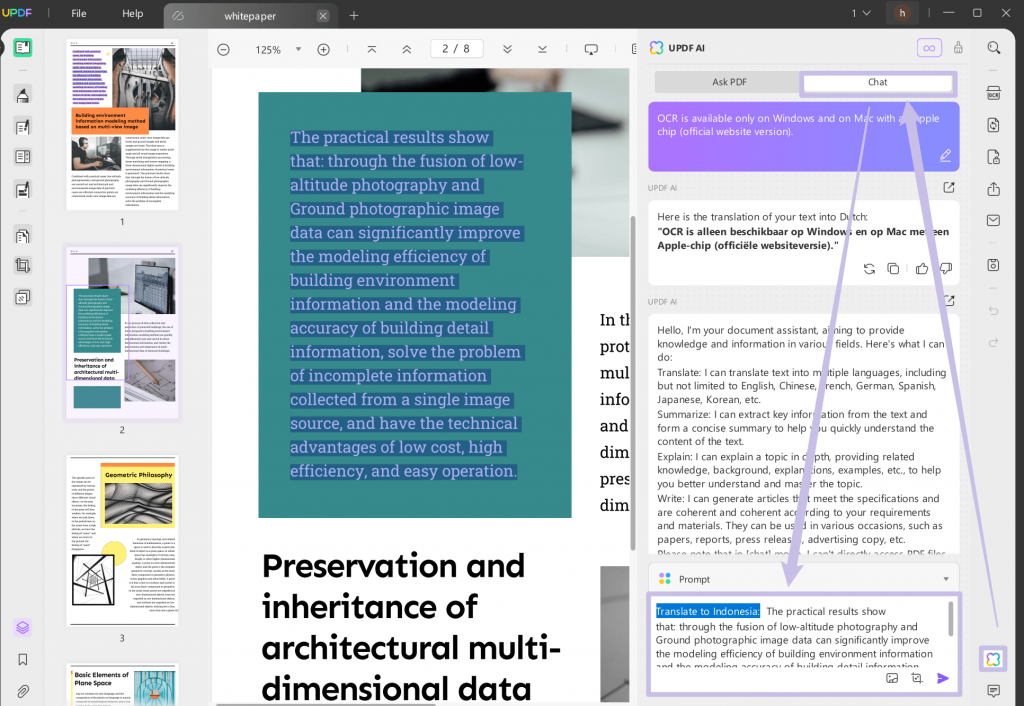Undo the last action
The height and width of the screenshot is (706, 1024).
993,311
